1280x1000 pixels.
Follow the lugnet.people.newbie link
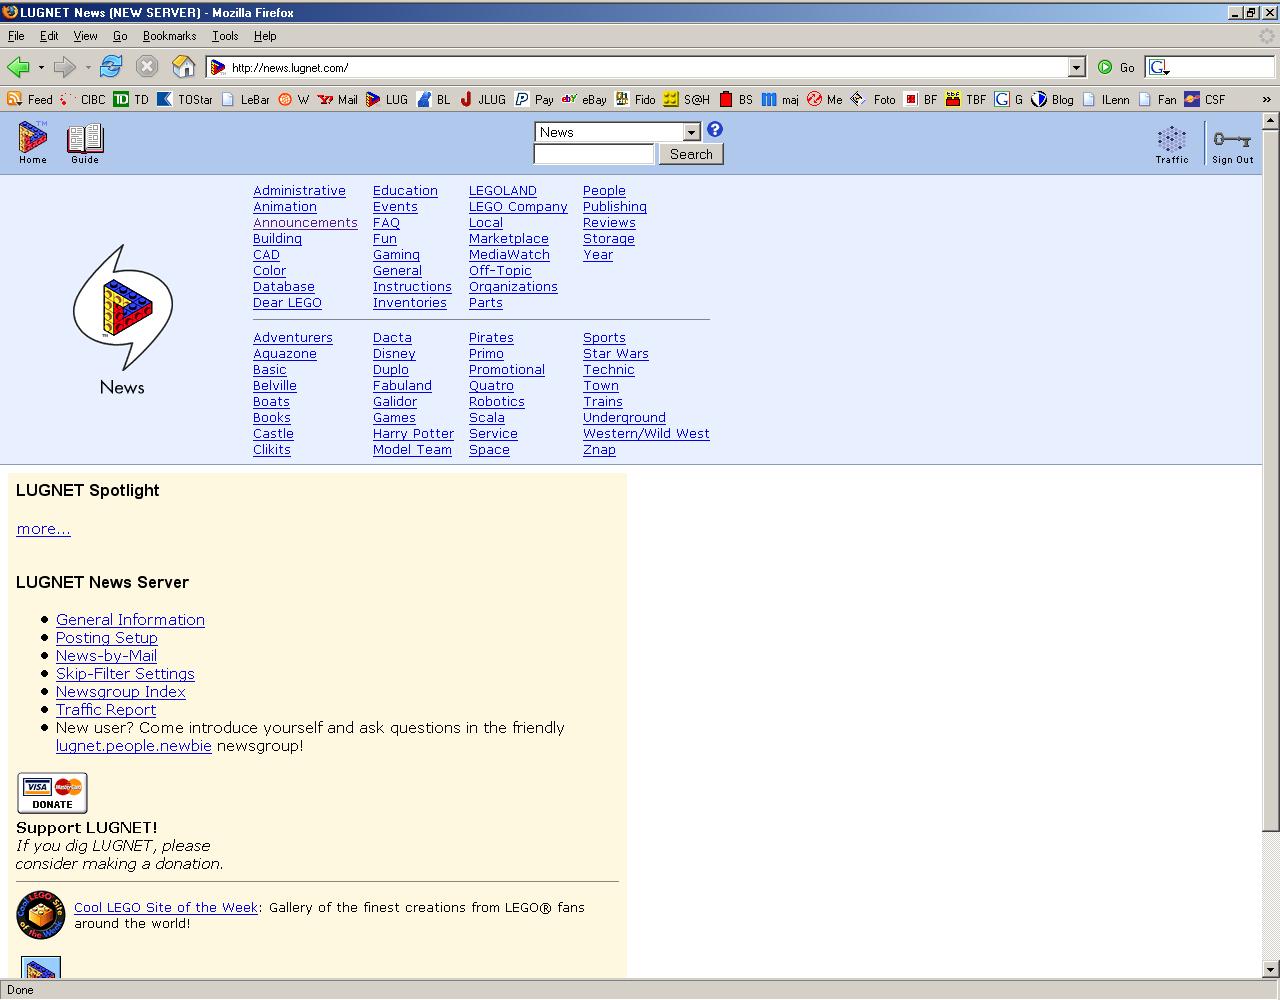(x=134, y=746)
